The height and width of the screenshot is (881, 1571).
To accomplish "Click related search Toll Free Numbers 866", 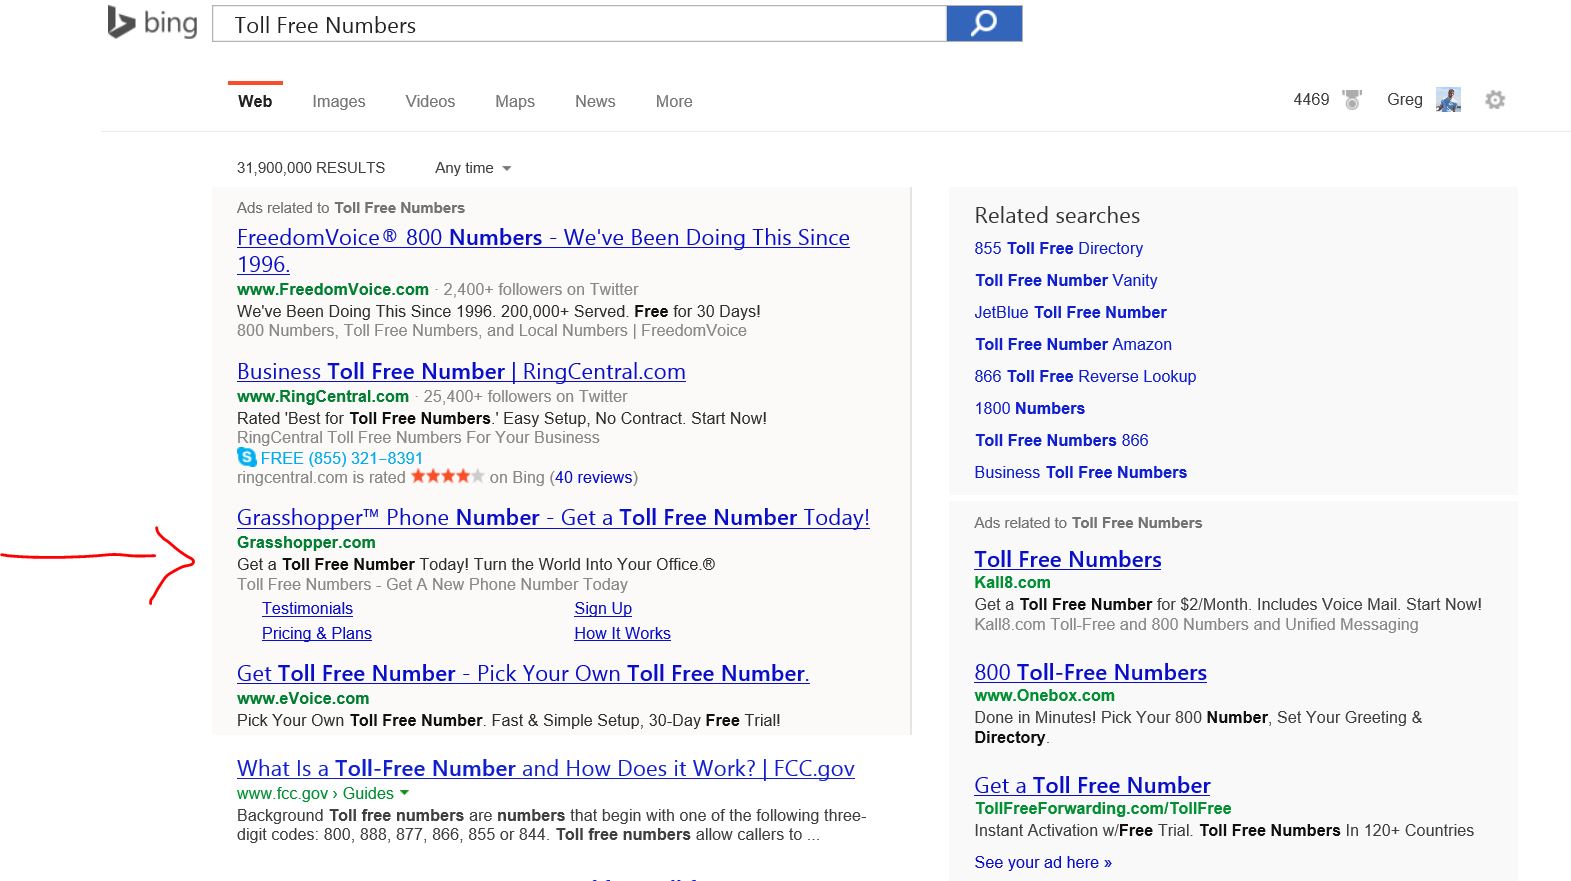I will [1061, 440].
